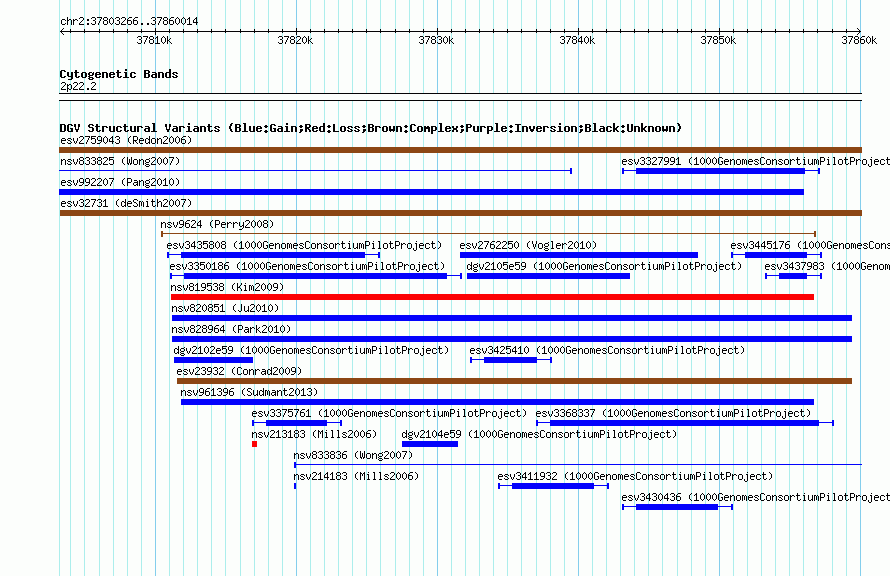Click dgv2105e59 variant label

click(604, 266)
